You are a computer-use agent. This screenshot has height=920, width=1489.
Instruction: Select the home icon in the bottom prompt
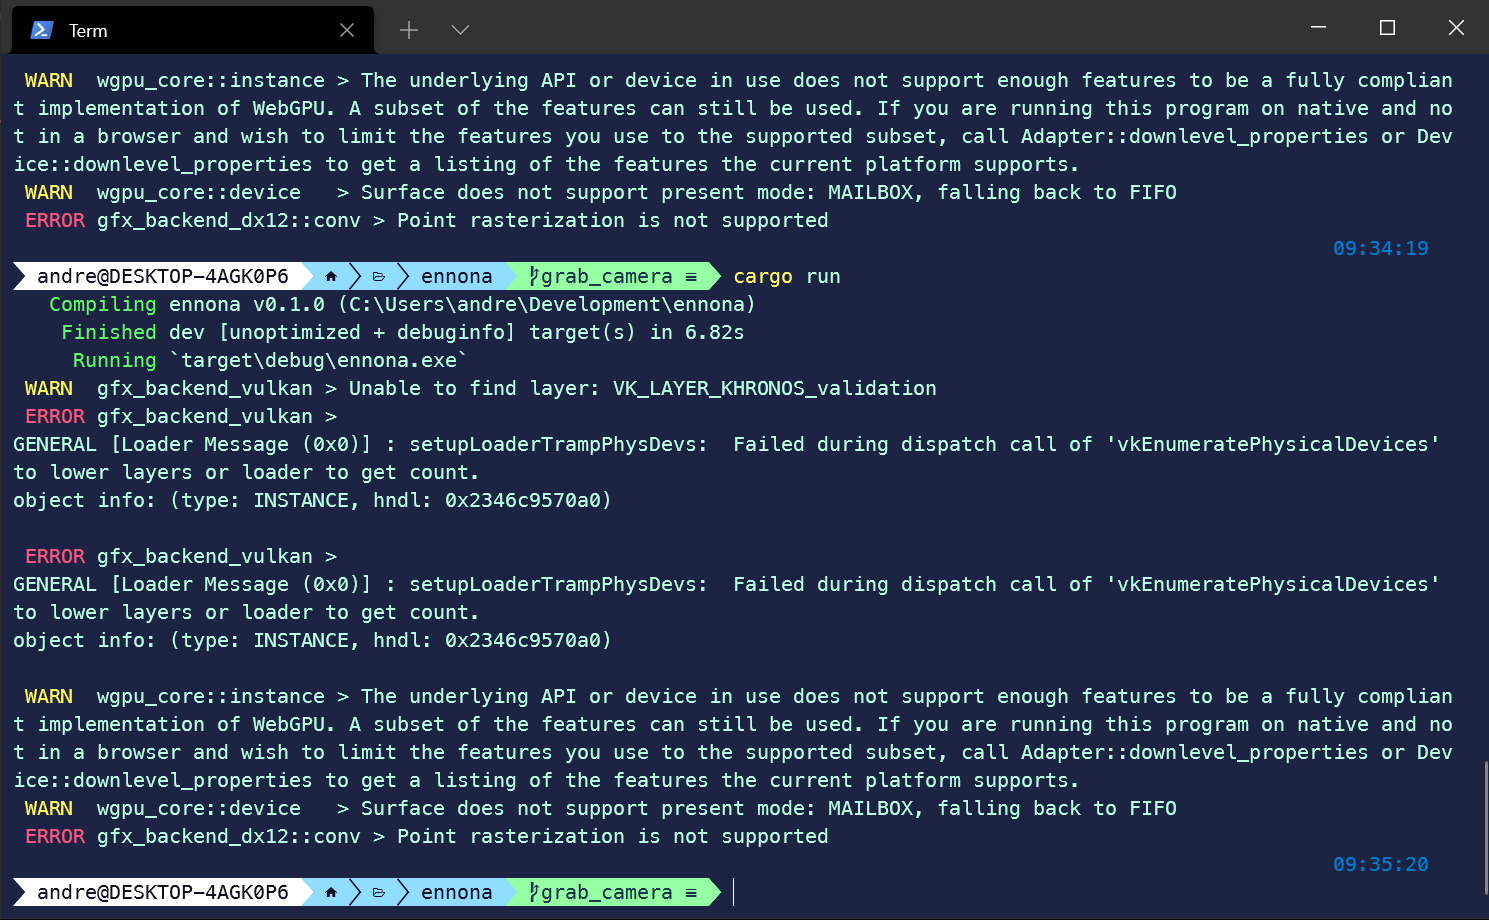coord(330,891)
